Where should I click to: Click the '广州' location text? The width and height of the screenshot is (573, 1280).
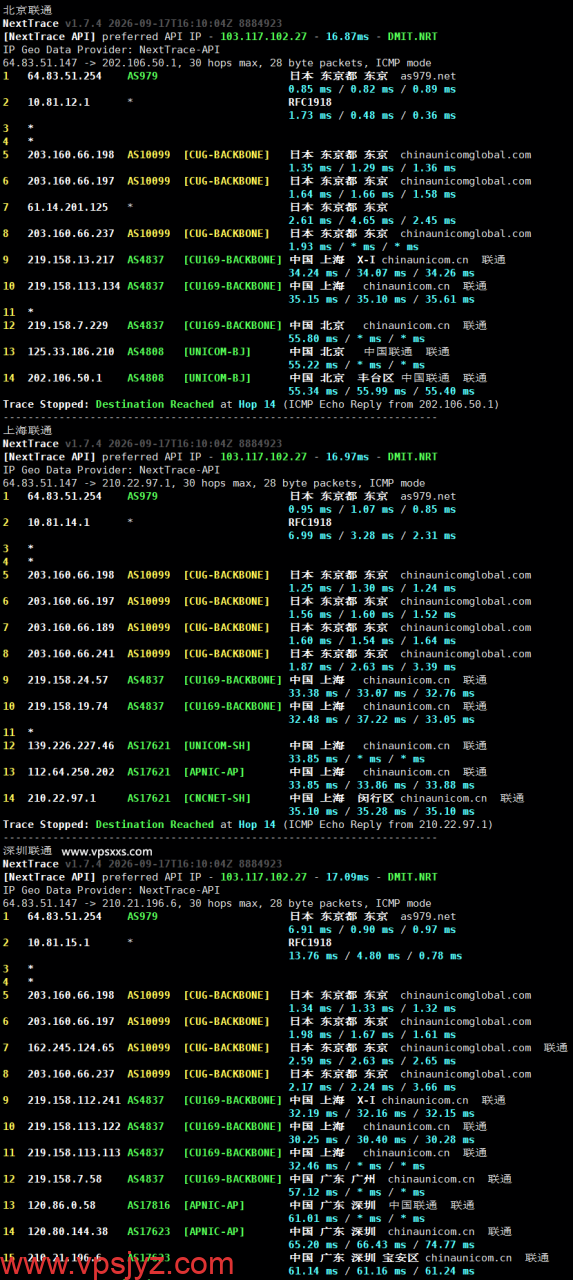363,1179
